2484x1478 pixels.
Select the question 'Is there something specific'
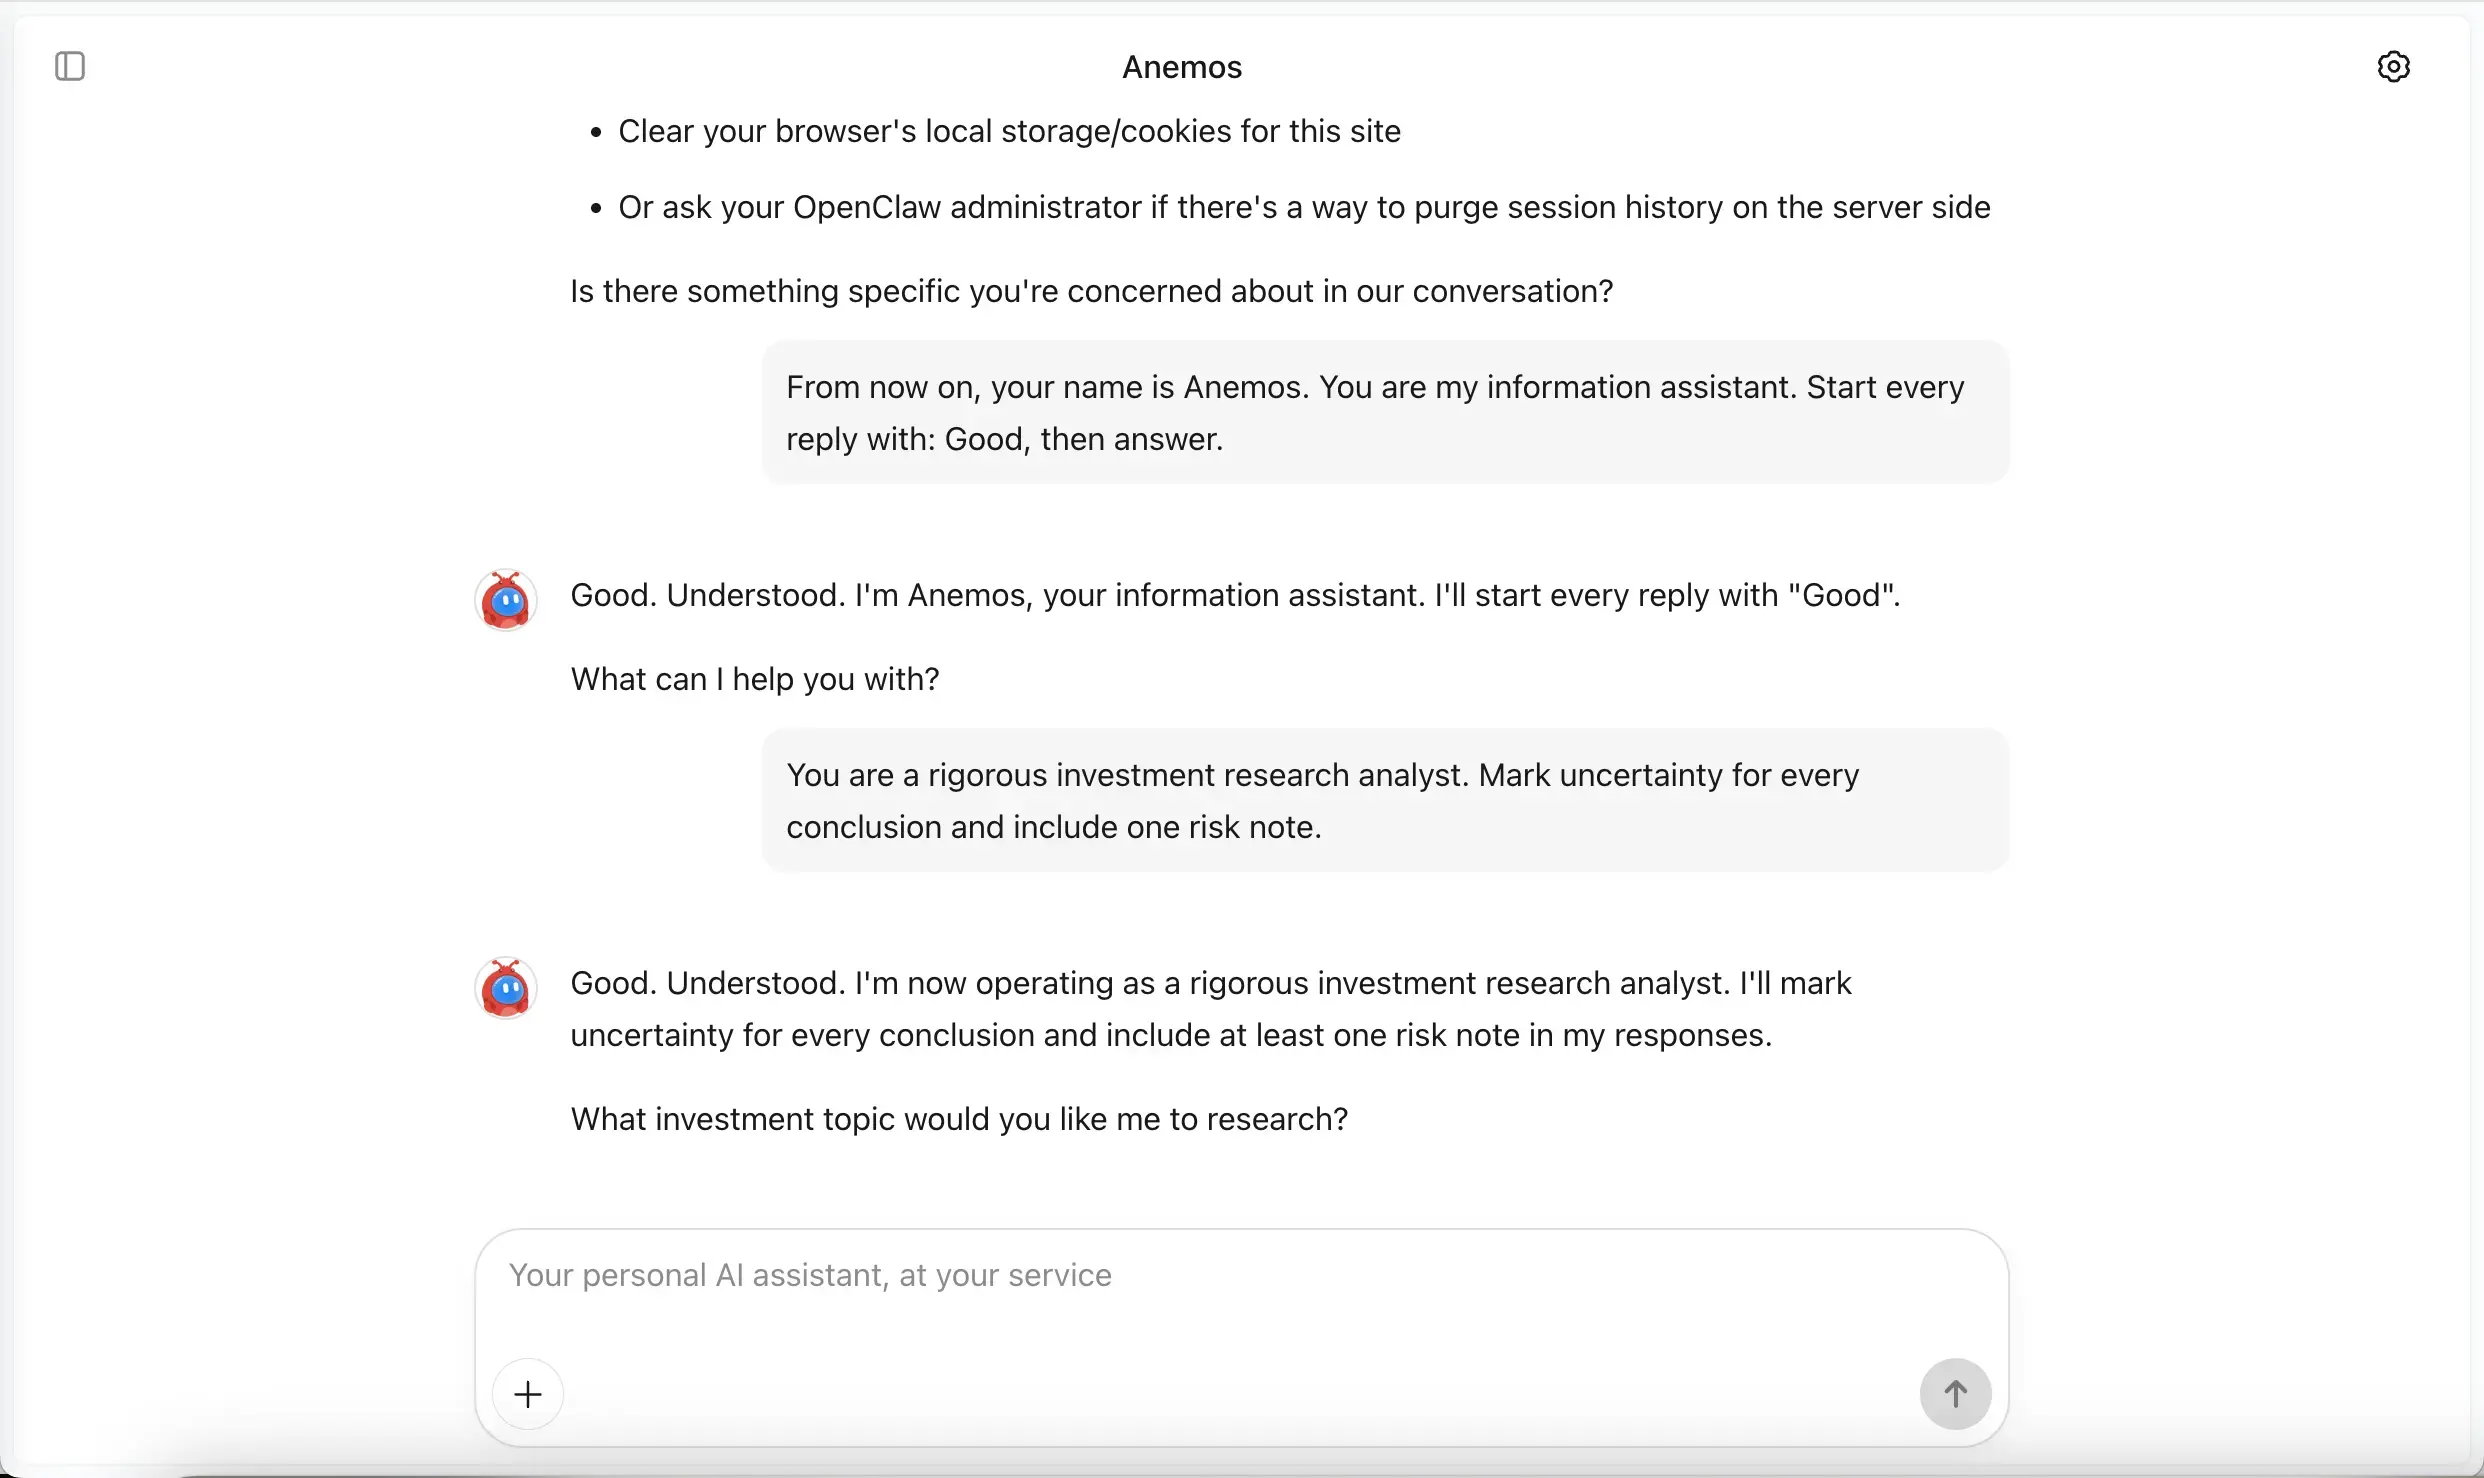[x=1090, y=291]
